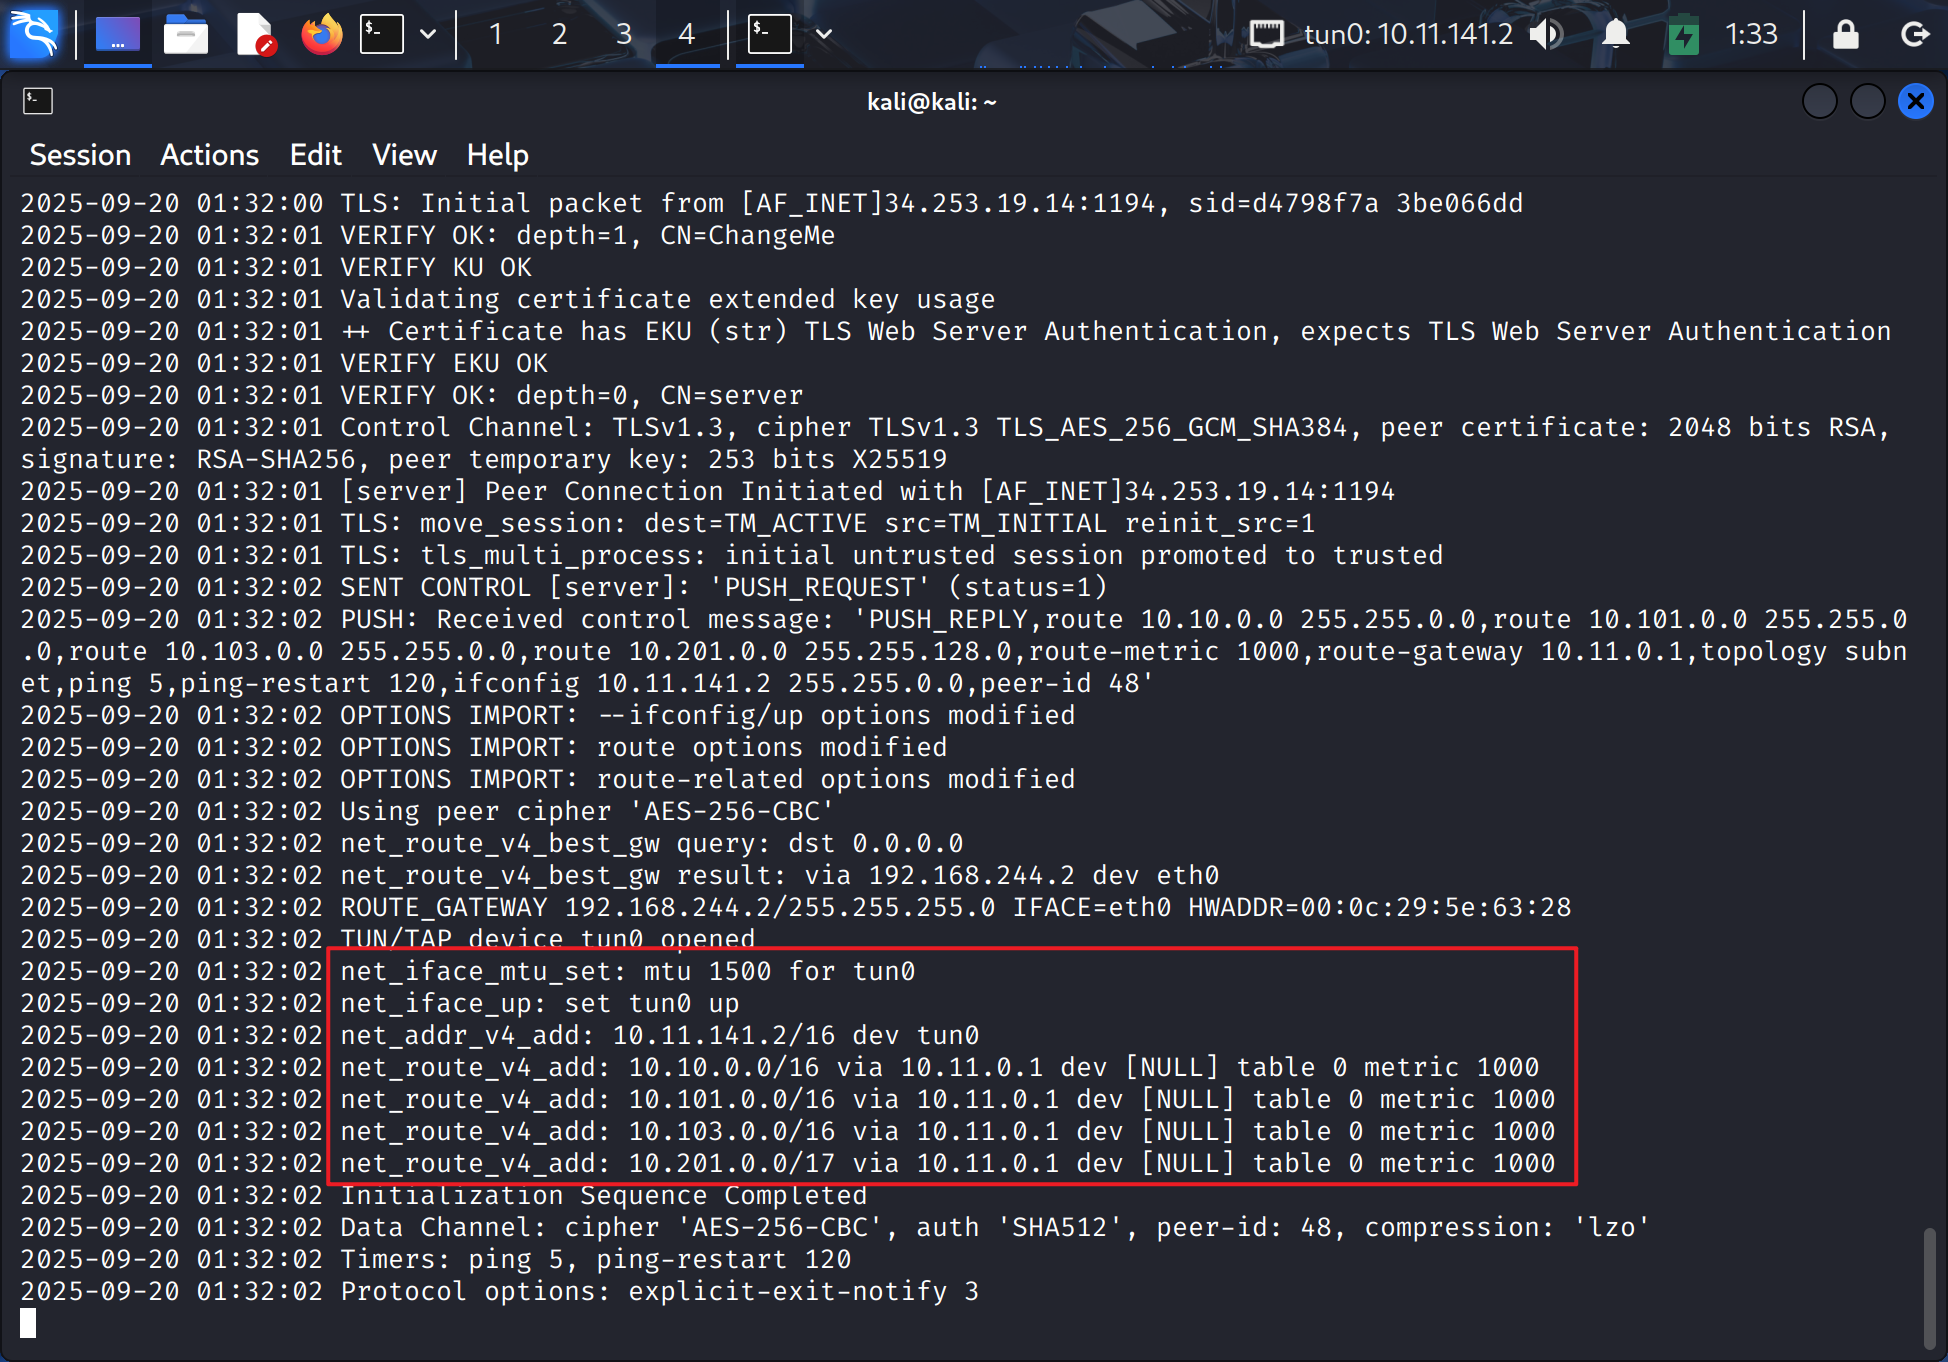Viewport: 1948px width, 1362px height.
Task: Show the desktop with the panel button
Action: (117, 34)
